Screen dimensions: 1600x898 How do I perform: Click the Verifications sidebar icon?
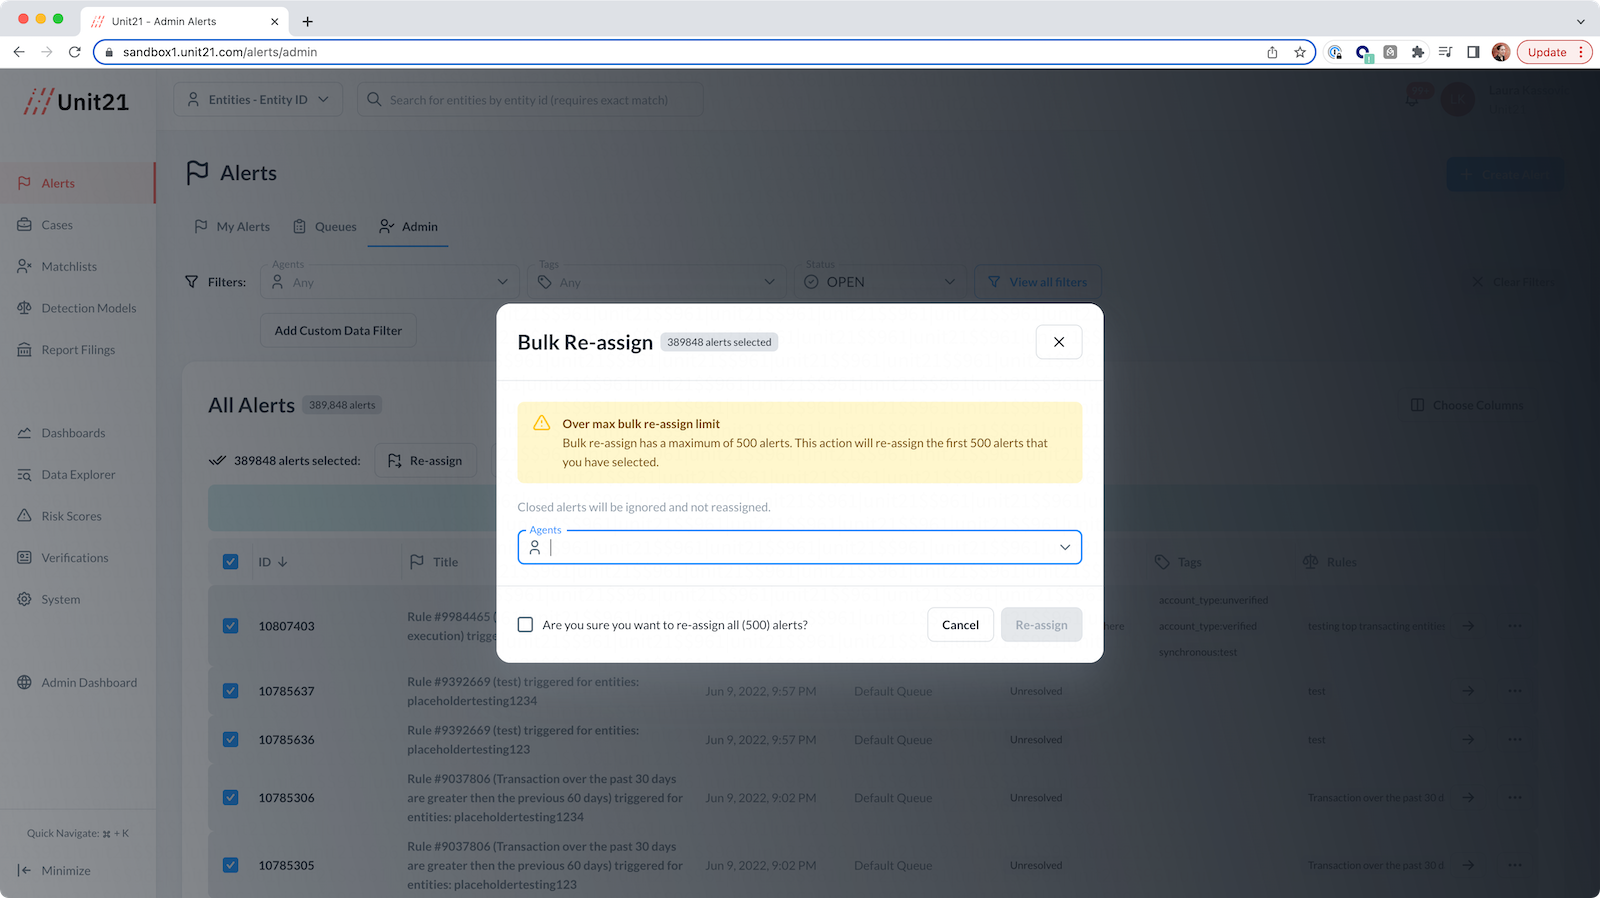click(x=24, y=558)
